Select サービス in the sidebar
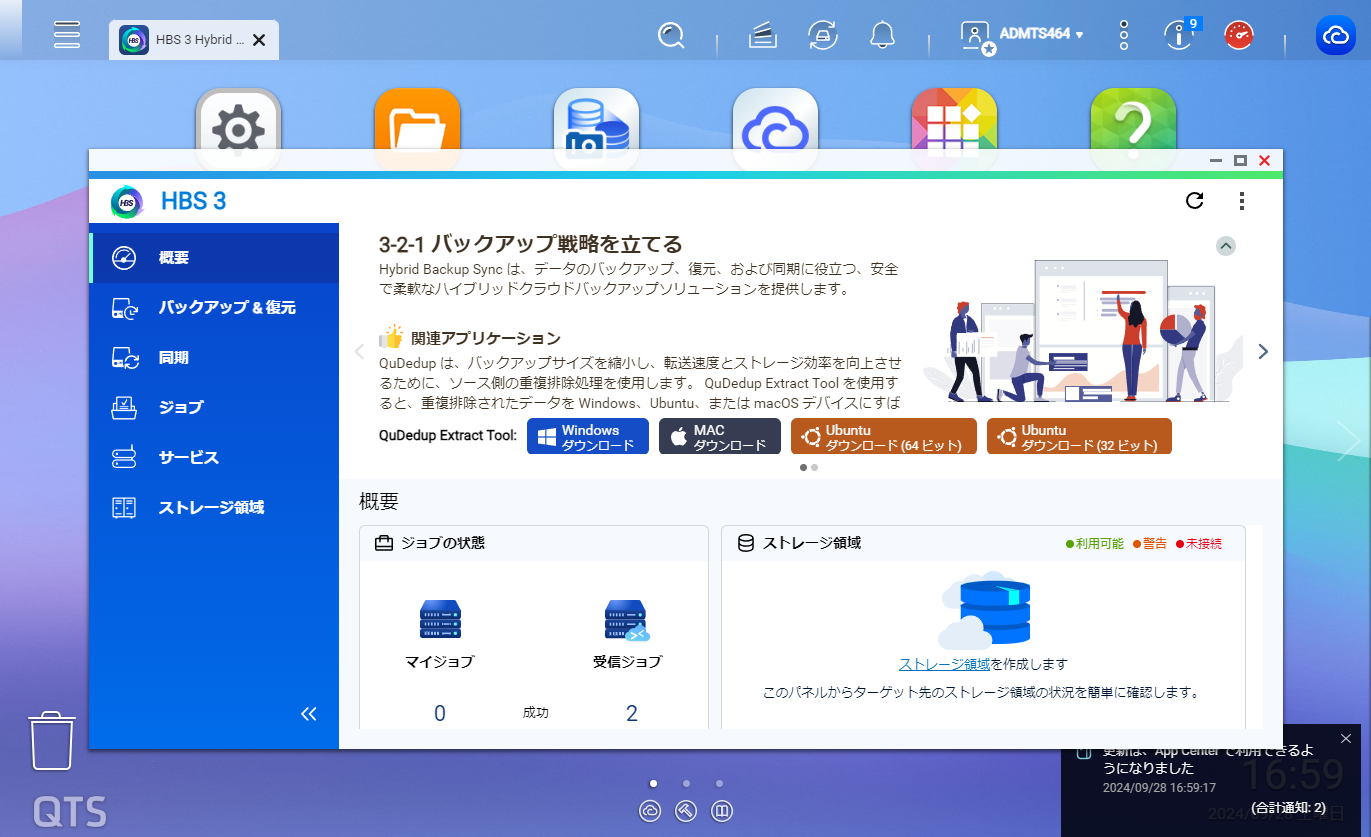 pyautogui.click(x=214, y=458)
